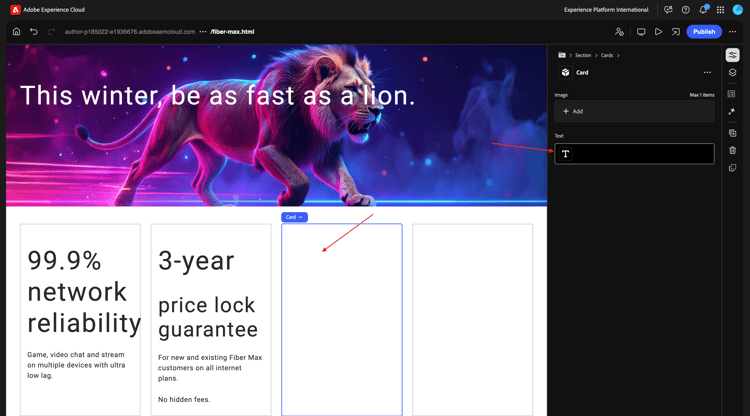Add an image to the Card
This screenshot has height=416, width=750.
[634, 111]
